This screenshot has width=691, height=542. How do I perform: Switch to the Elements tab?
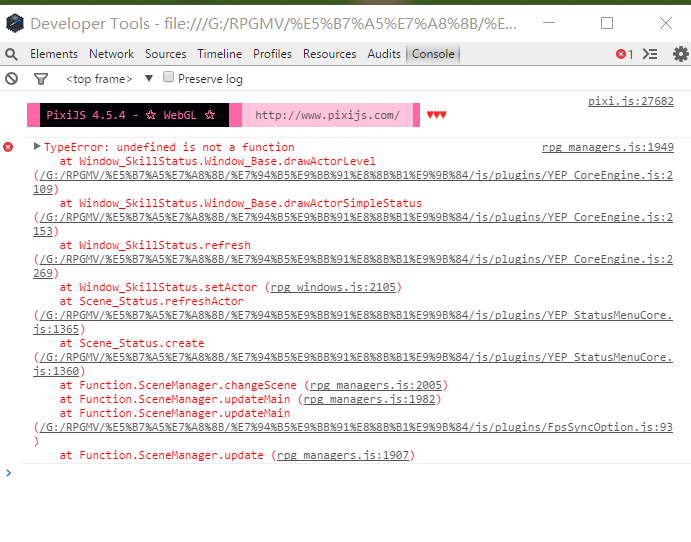click(54, 54)
